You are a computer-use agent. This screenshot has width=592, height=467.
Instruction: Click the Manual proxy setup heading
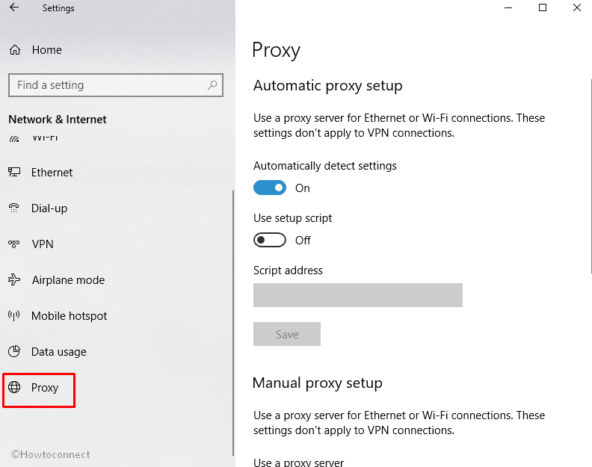click(x=317, y=383)
